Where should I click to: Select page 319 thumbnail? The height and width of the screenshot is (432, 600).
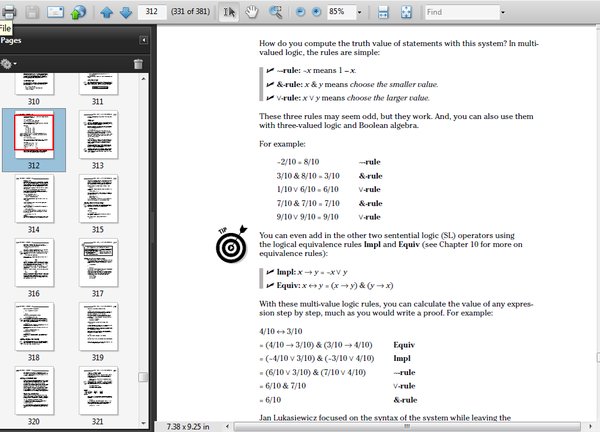[x=98, y=326]
